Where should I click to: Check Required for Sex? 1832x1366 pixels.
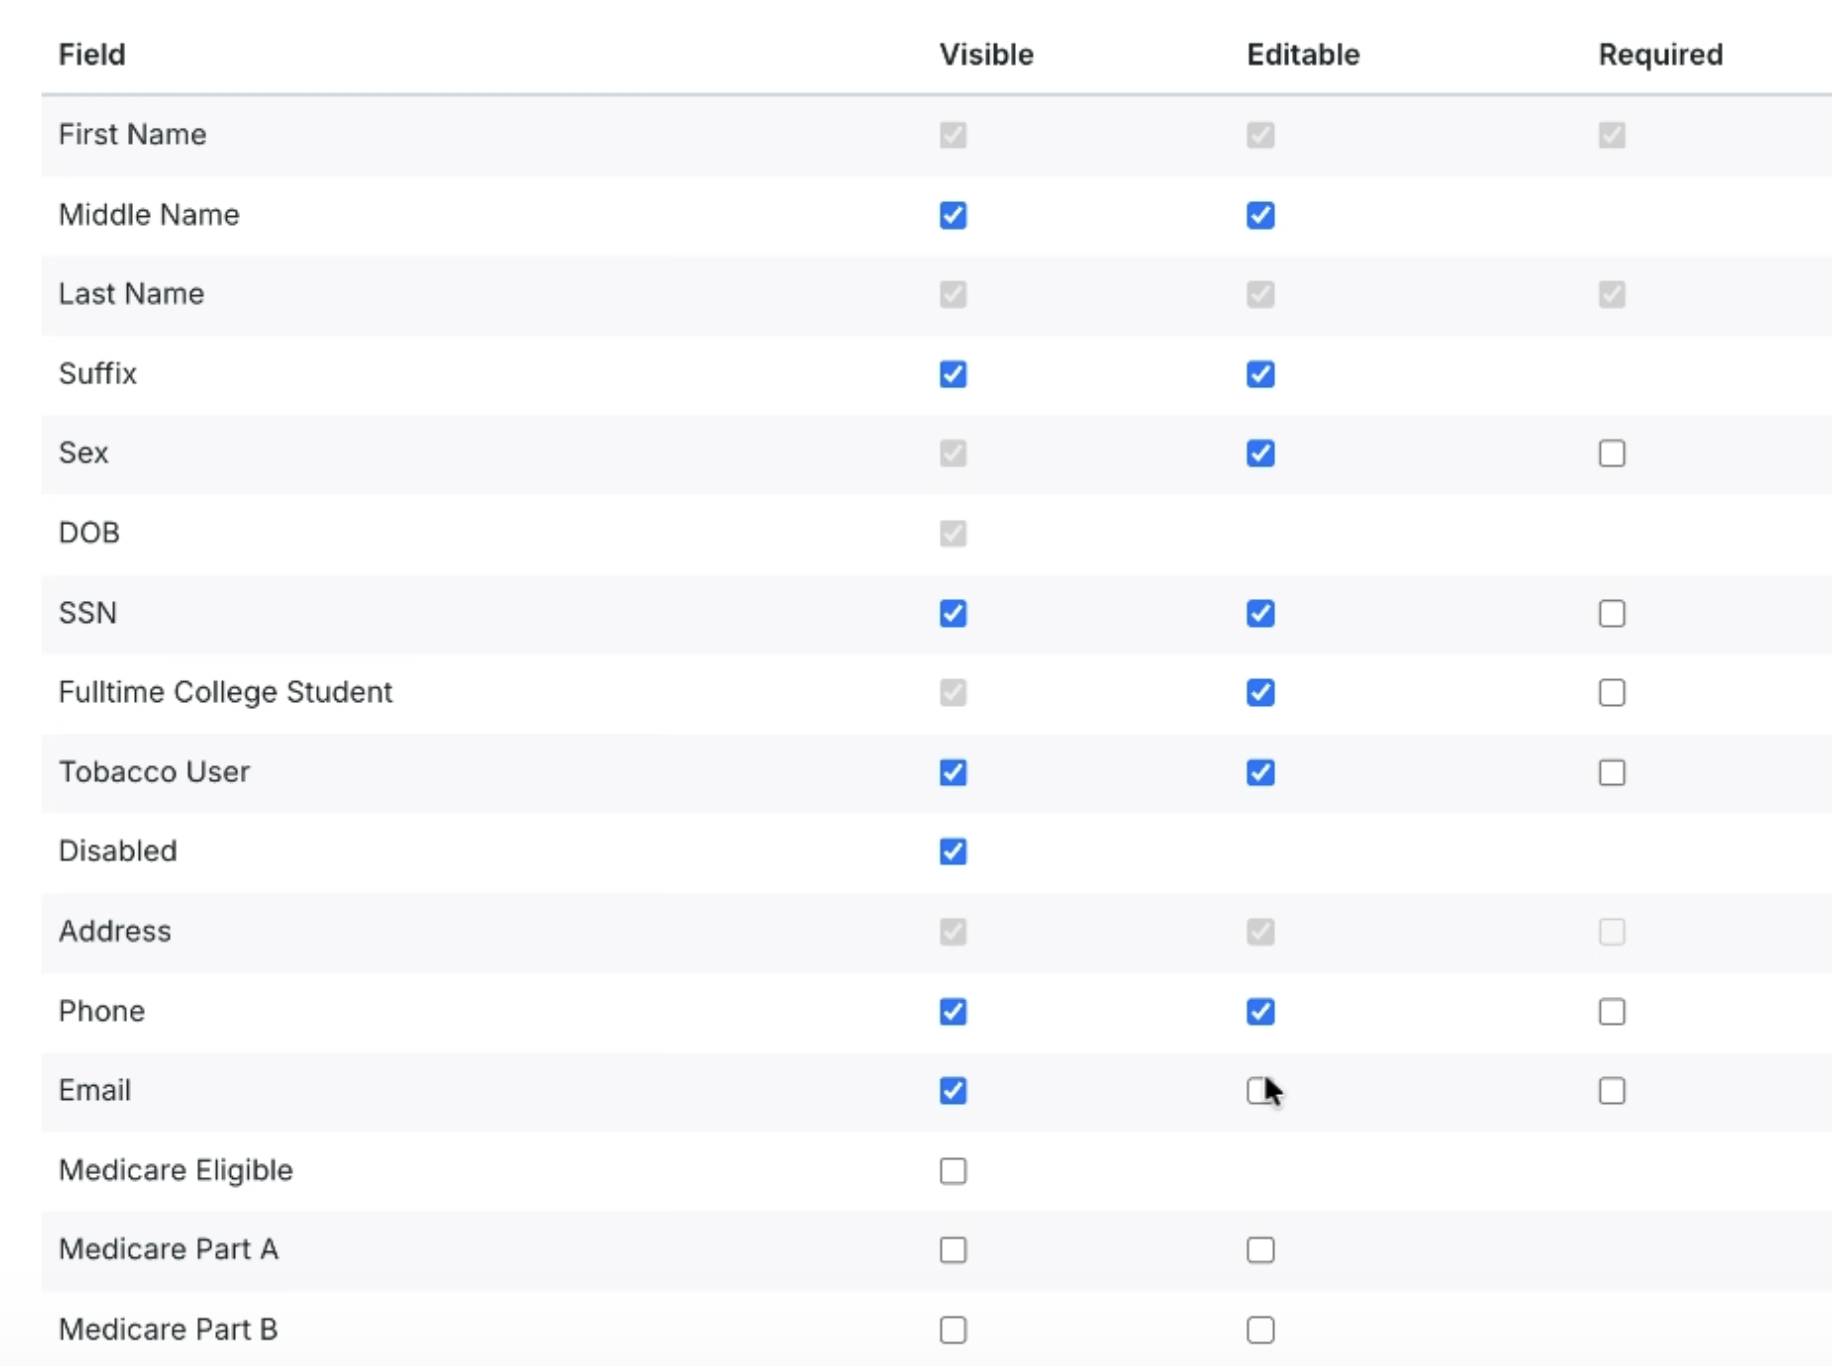click(1611, 453)
